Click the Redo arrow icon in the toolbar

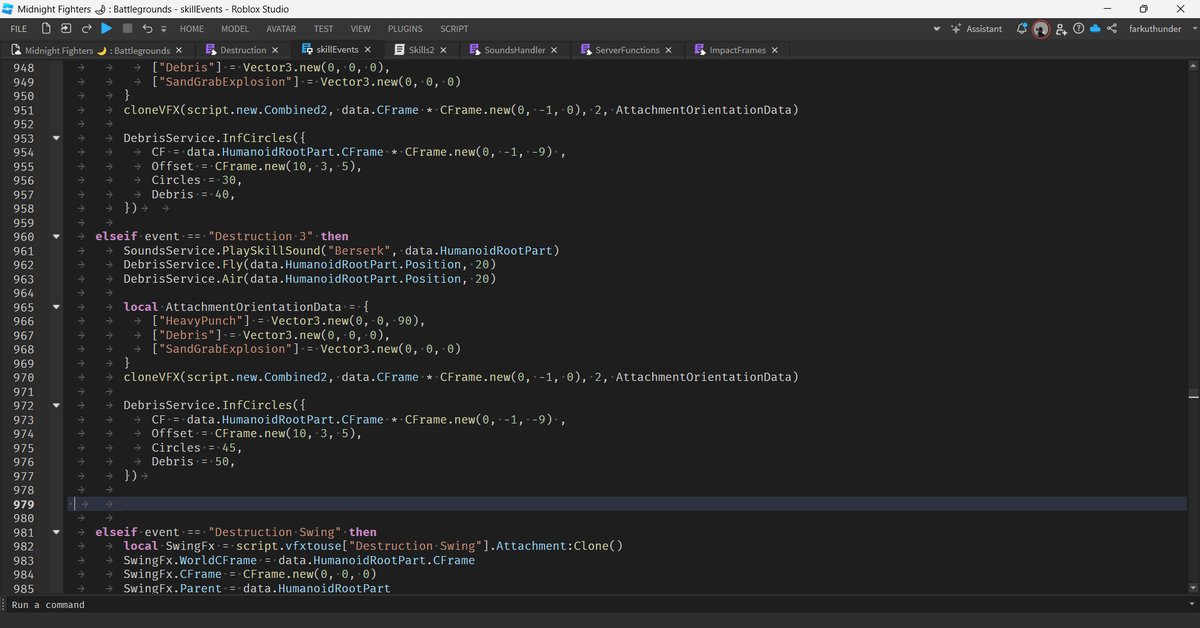pyautogui.click(x=86, y=29)
